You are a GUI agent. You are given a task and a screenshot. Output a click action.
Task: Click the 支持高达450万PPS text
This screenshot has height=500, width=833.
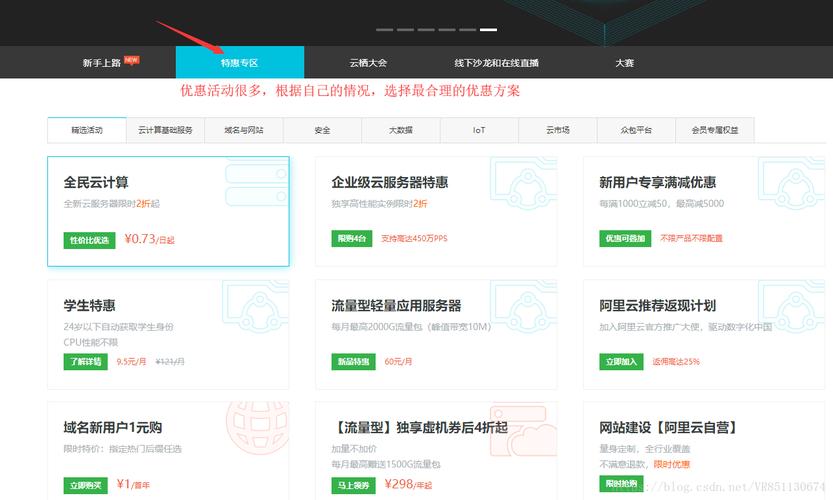tap(414, 239)
